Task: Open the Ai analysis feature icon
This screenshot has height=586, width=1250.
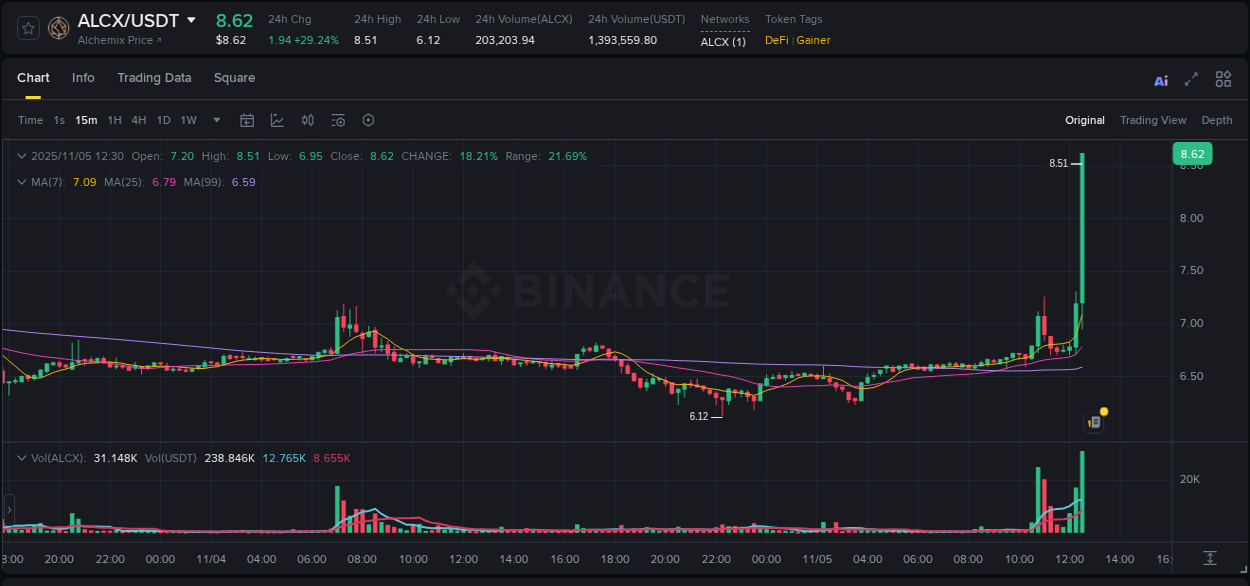Action: pos(1160,78)
